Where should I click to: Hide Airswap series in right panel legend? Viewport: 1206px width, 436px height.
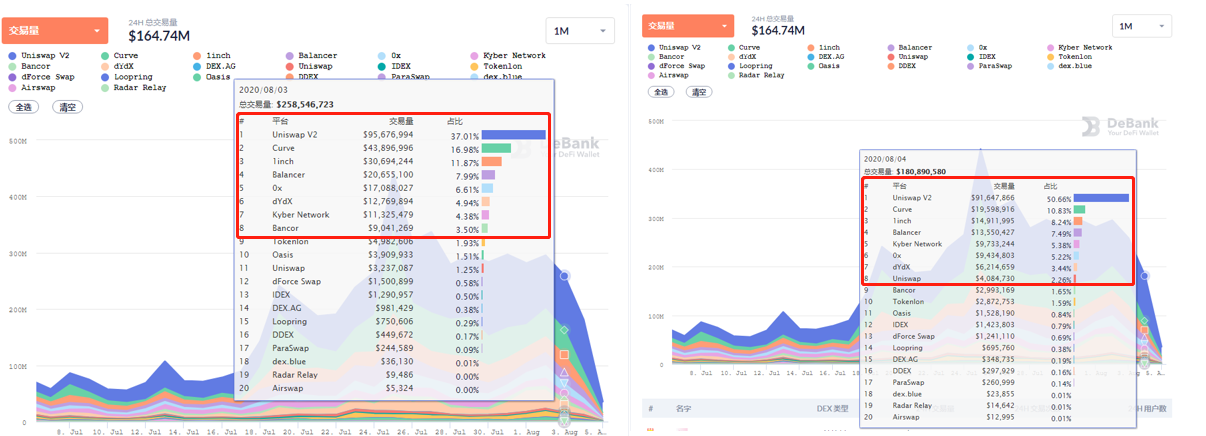click(666, 75)
